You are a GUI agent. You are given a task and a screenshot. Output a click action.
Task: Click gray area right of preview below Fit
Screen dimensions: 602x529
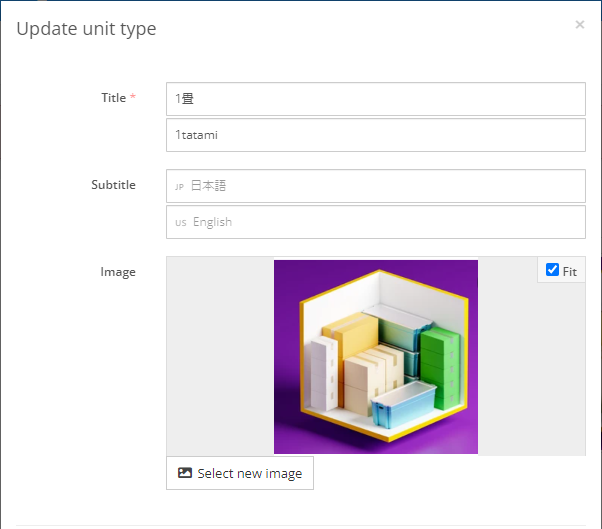coord(532,369)
